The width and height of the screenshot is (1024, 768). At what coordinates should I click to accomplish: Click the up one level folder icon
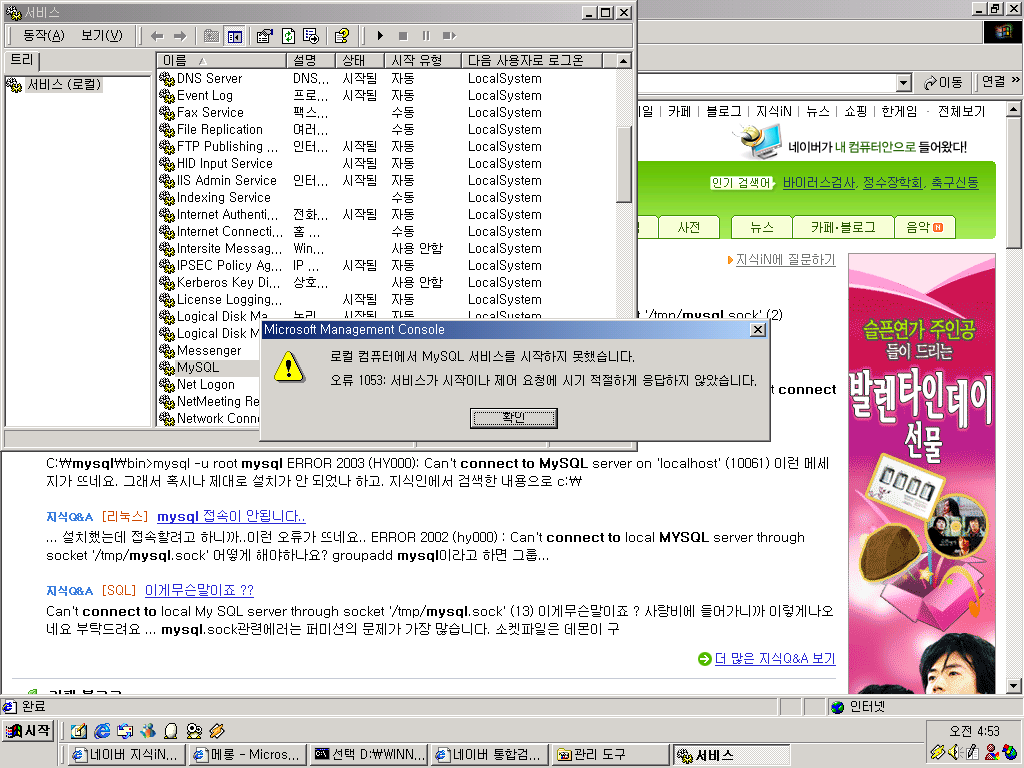click(211, 36)
